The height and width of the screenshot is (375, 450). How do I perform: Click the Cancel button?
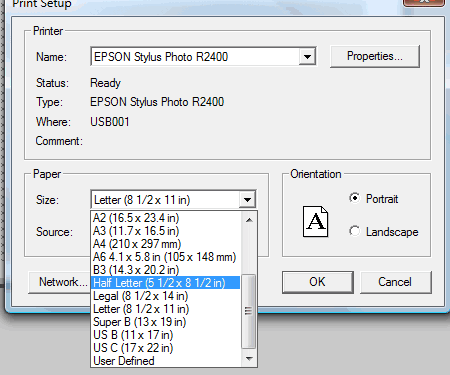(395, 282)
